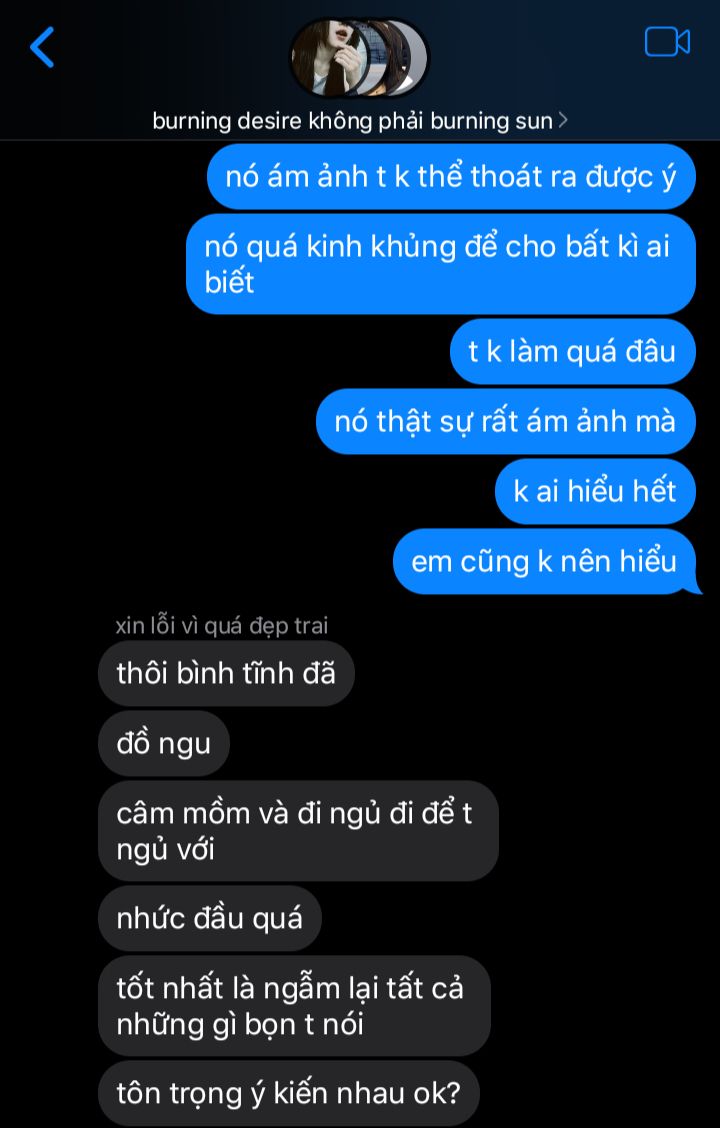The height and width of the screenshot is (1128, 720).
Task: Tap the small chevron after burning sun
Action: coord(562,120)
